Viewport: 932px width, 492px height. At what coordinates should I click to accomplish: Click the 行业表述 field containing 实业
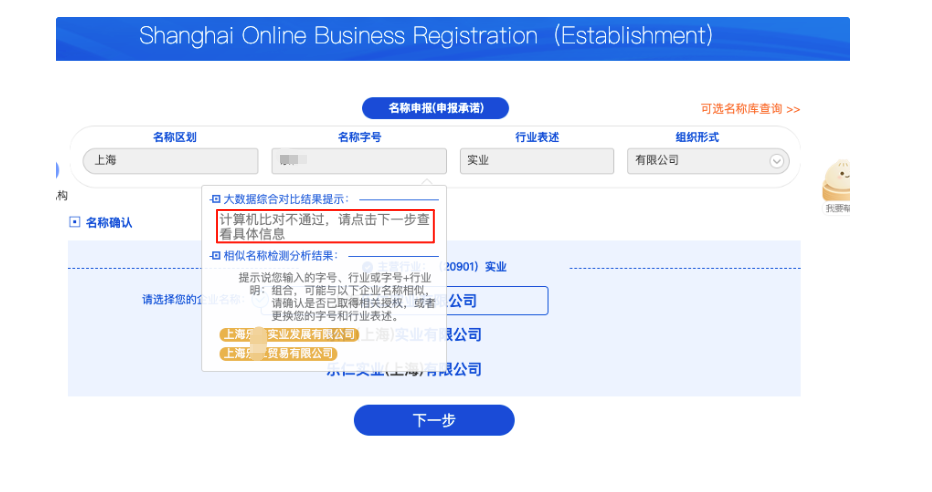click(537, 160)
